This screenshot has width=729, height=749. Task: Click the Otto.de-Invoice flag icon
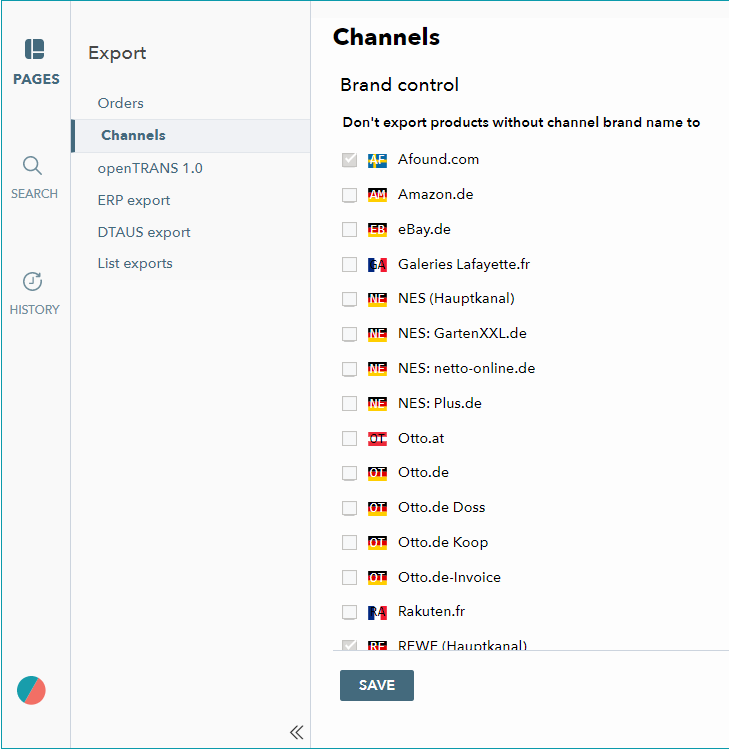pyautogui.click(x=377, y=578)
